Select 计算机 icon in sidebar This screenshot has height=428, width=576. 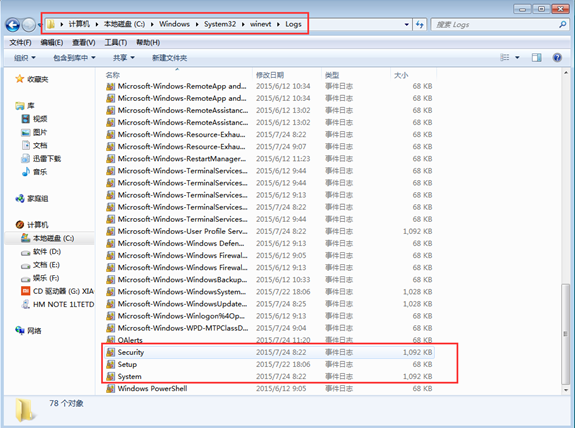19,224
